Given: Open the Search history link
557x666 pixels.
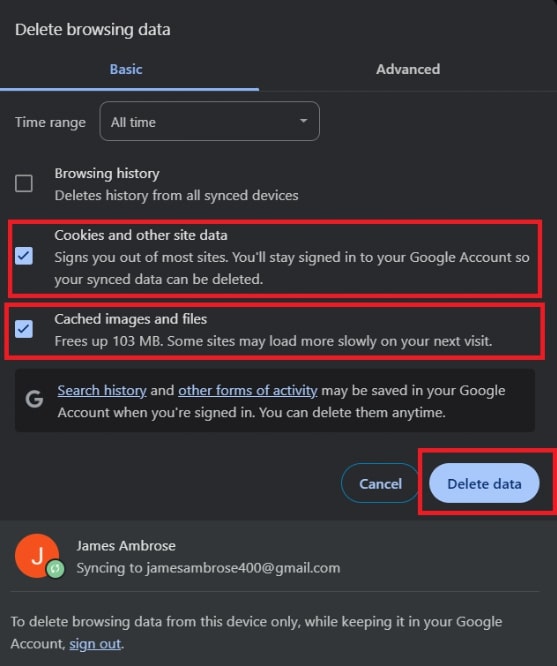Looking at the screenshot, I should [102, 390].
